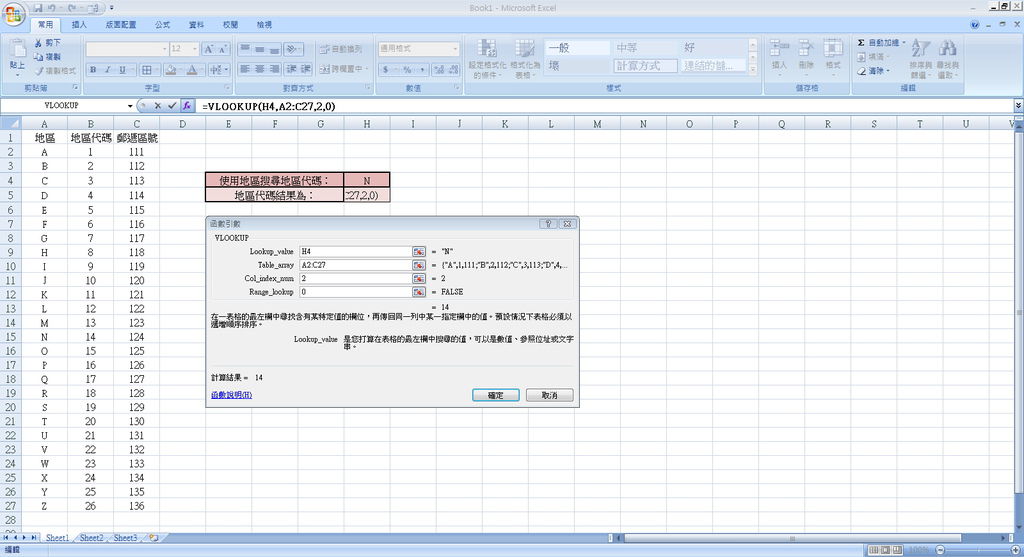The height and width of the screenshot is (557, 1024).
Task: Toggle Bold formatting
Action: pos(93,69)
